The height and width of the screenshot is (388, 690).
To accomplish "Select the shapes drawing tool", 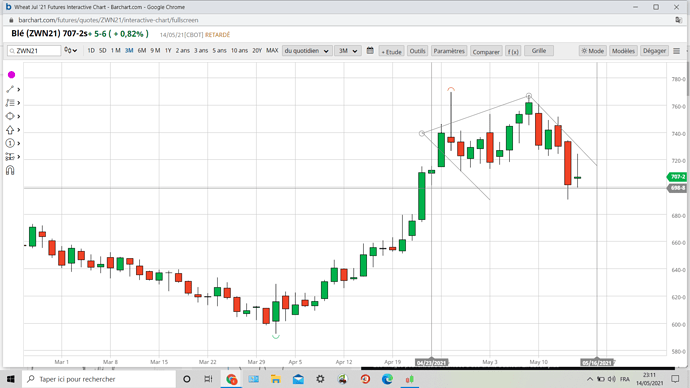I will (x=10, y=116).
